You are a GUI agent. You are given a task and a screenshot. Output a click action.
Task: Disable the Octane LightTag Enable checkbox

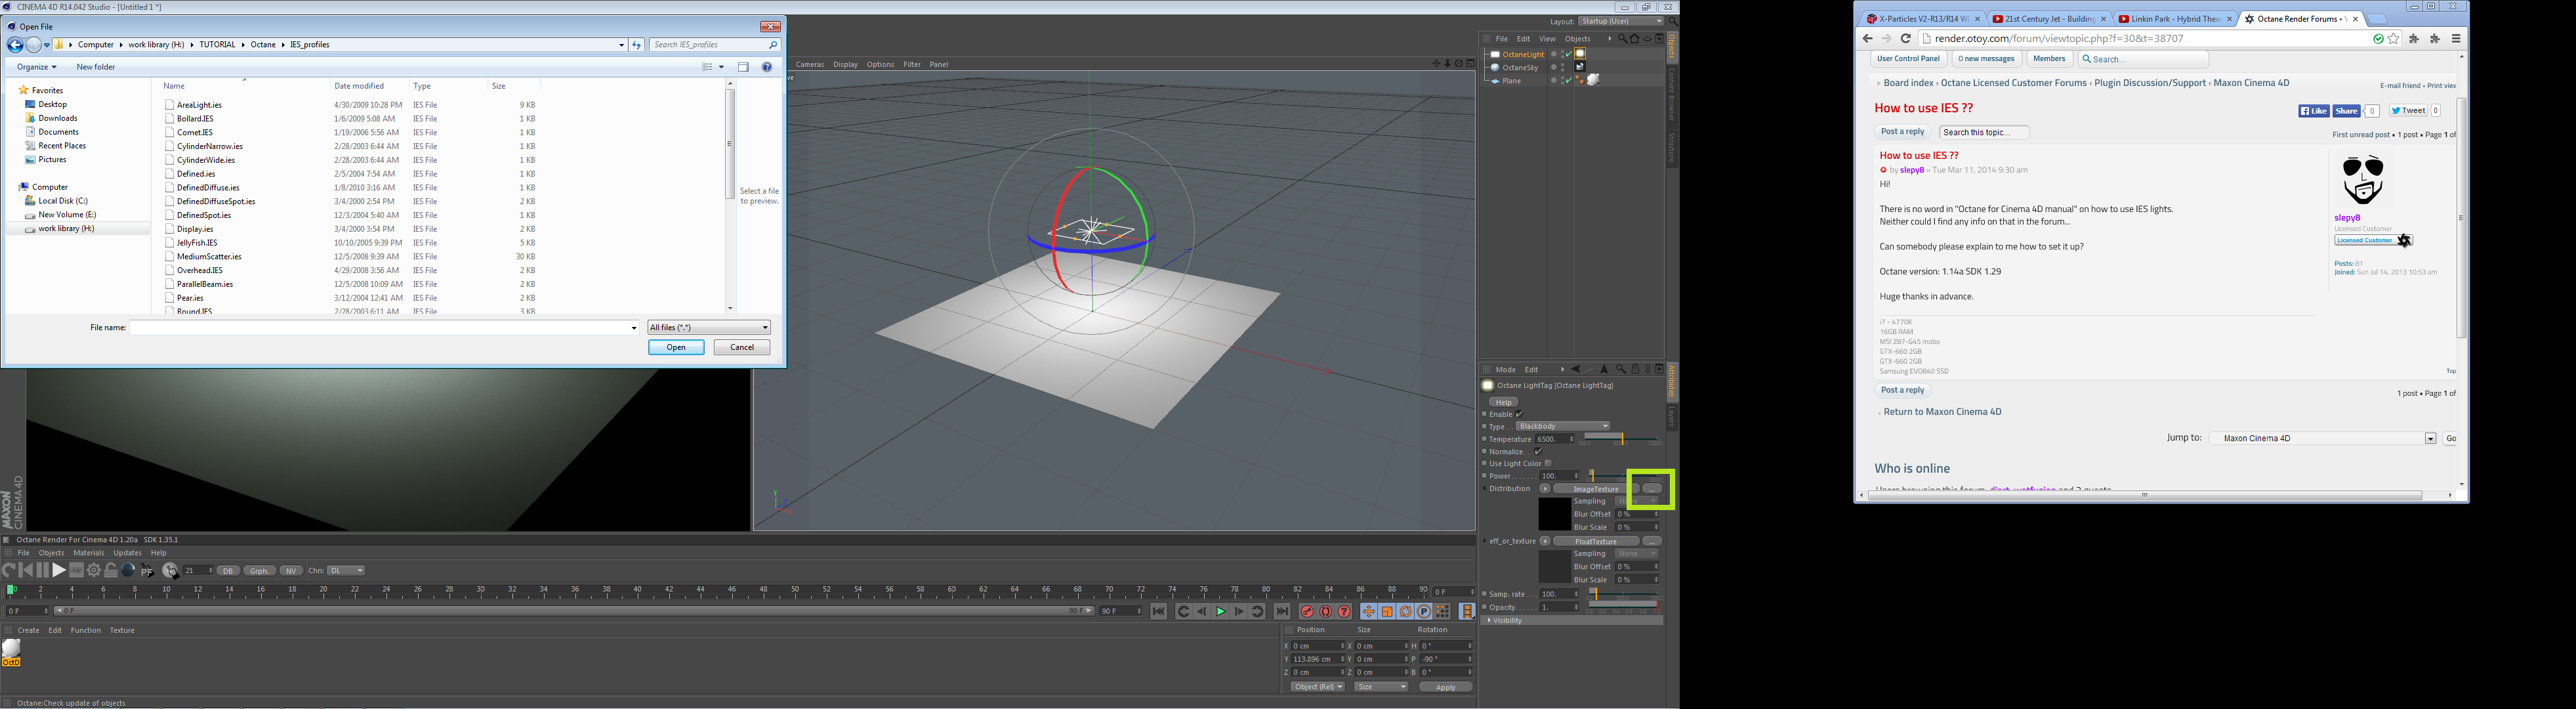click(x=1519, y=414)
